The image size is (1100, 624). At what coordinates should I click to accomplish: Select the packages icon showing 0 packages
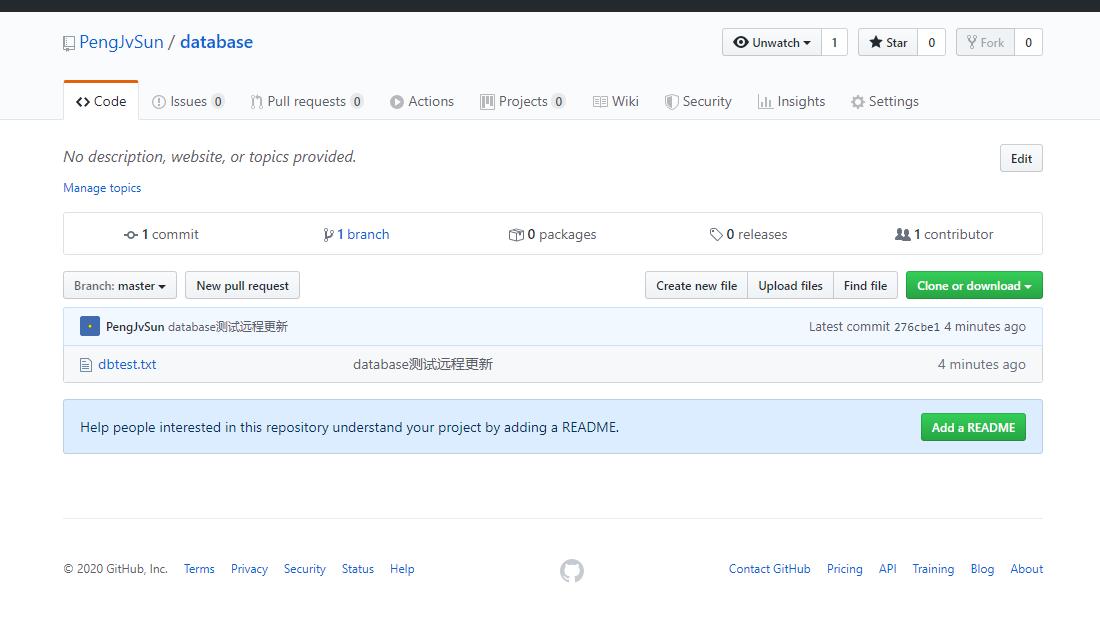coord(516,234)
